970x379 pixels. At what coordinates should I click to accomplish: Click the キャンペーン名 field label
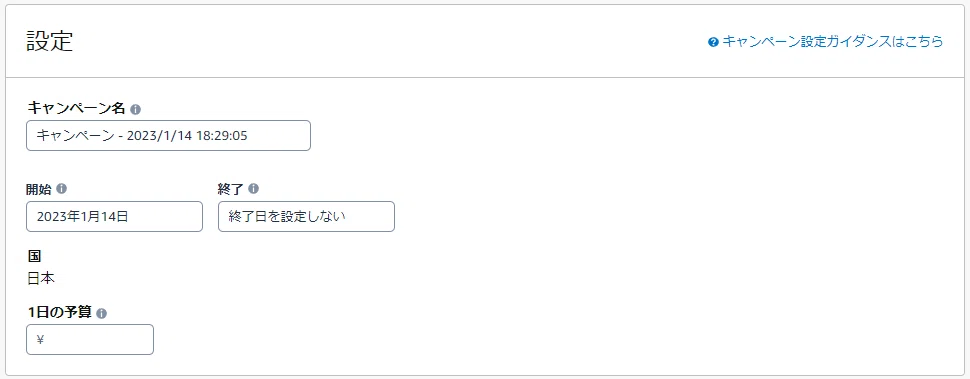76,108
